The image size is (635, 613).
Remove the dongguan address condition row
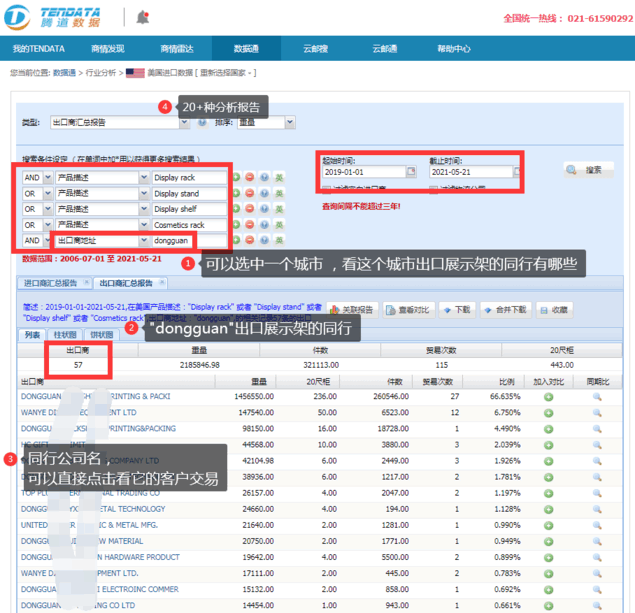[x=250, y=240]
